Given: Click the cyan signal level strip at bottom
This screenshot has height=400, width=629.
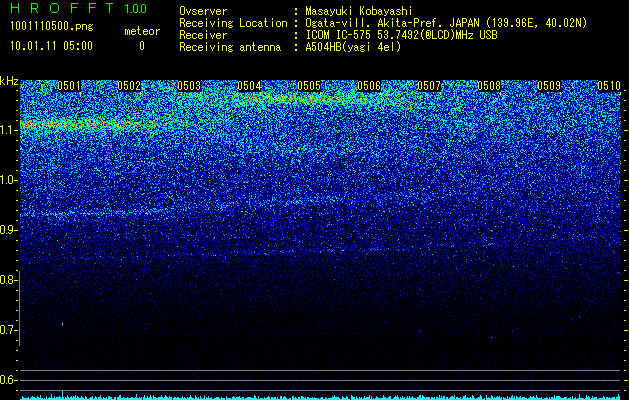Looking at the screenshot, I should click(x=320, y=397).
